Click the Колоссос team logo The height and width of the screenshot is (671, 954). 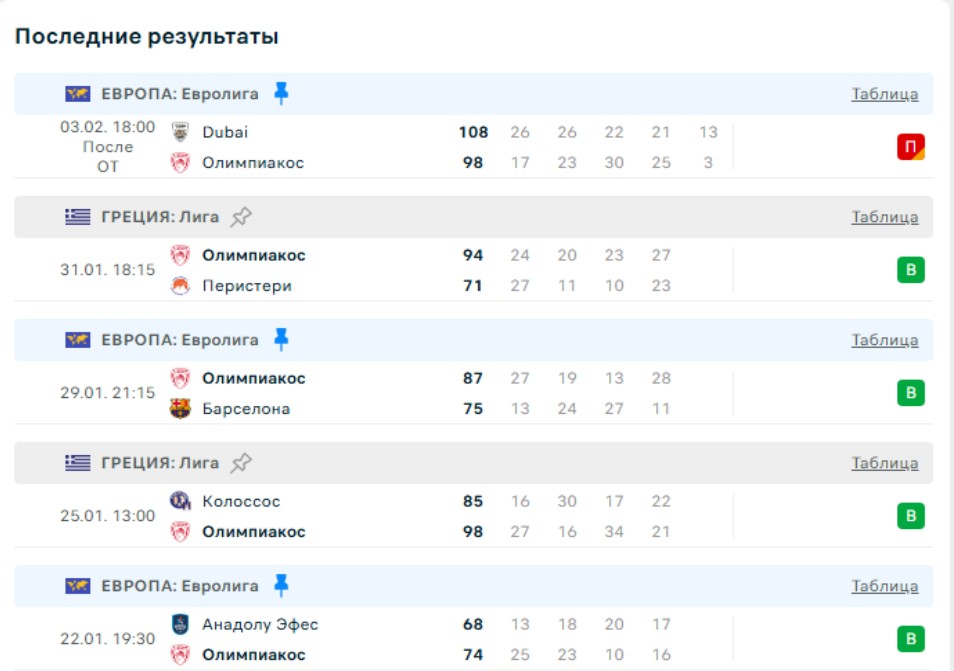tap(180, 501)
